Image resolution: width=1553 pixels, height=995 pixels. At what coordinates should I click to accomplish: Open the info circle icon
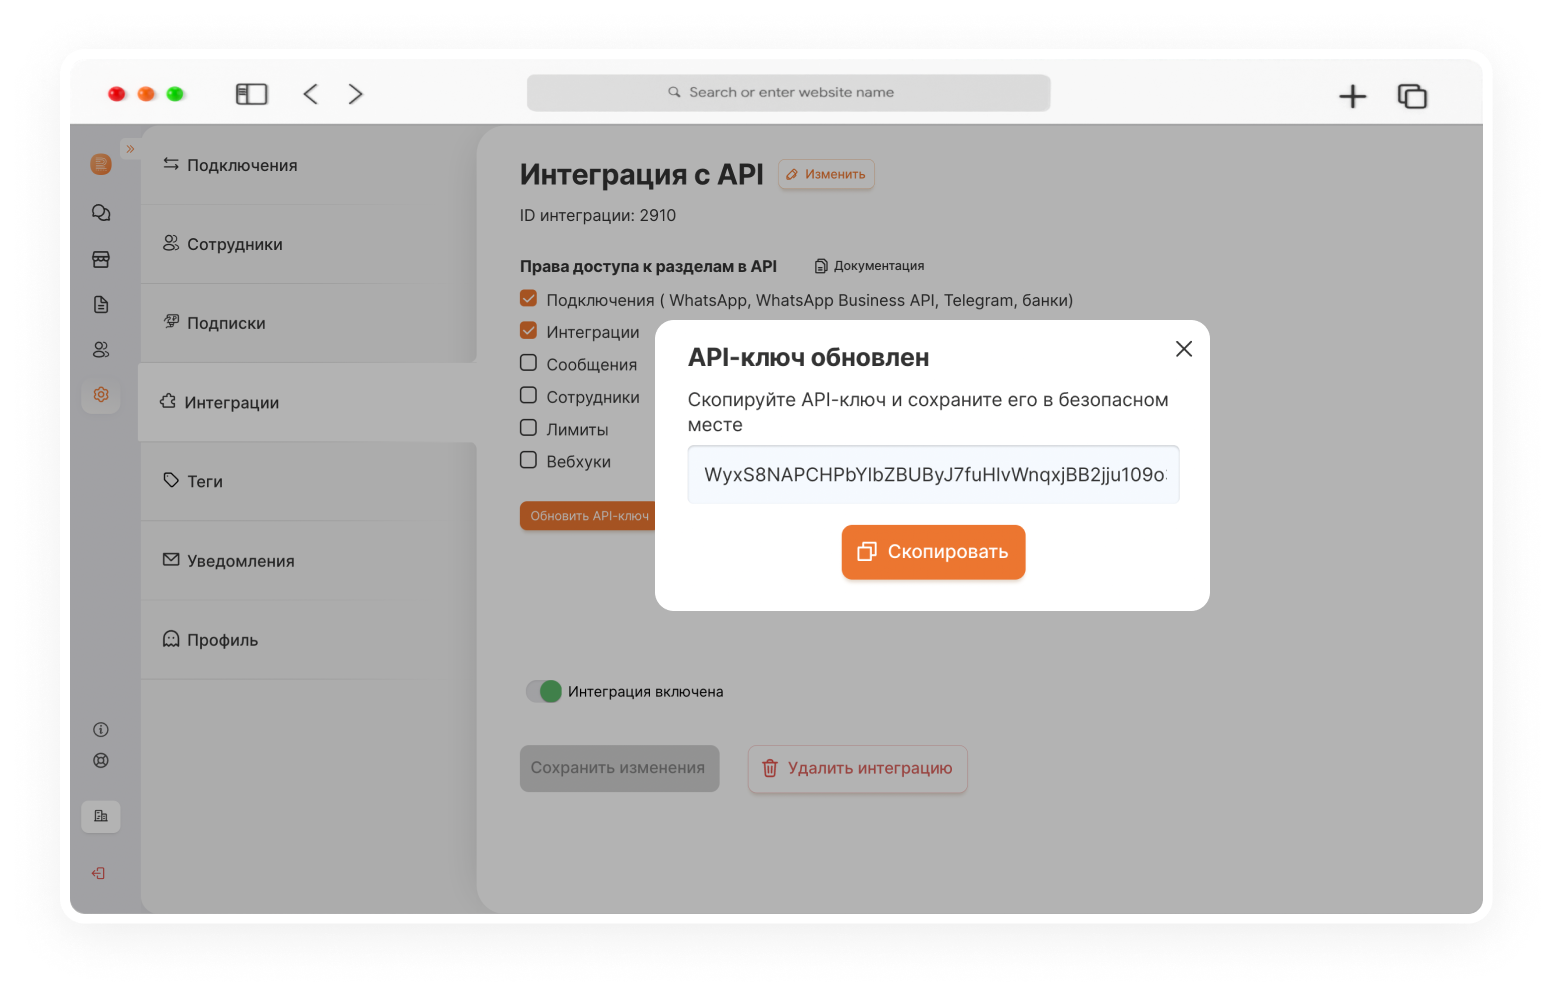[x=101, y=730]
